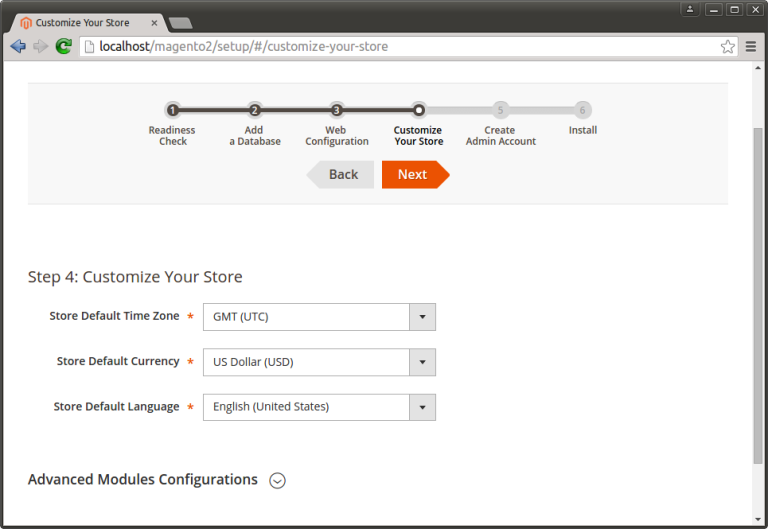Reload the page with refresh icon

pyautogui.click(x=63, y=46)
